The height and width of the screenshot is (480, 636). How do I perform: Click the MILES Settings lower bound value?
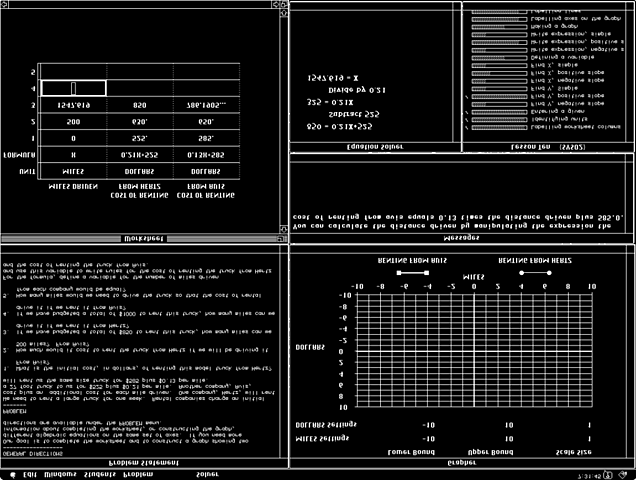tap(428, 439)
